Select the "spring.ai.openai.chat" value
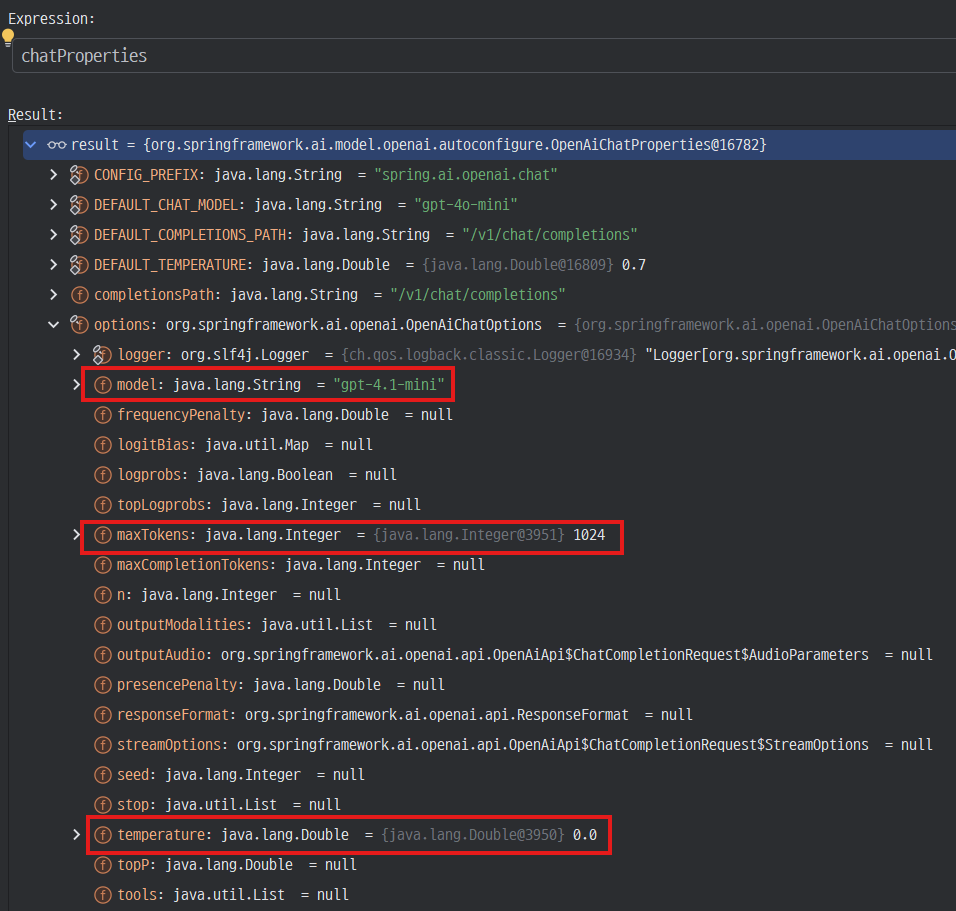 coord(466,174)
